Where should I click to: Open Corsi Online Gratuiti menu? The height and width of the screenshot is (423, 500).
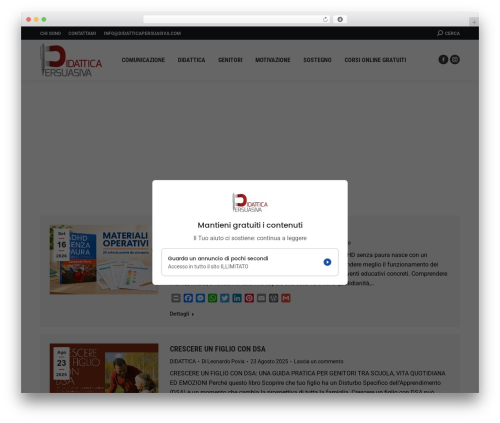click(x=375, y=60)
